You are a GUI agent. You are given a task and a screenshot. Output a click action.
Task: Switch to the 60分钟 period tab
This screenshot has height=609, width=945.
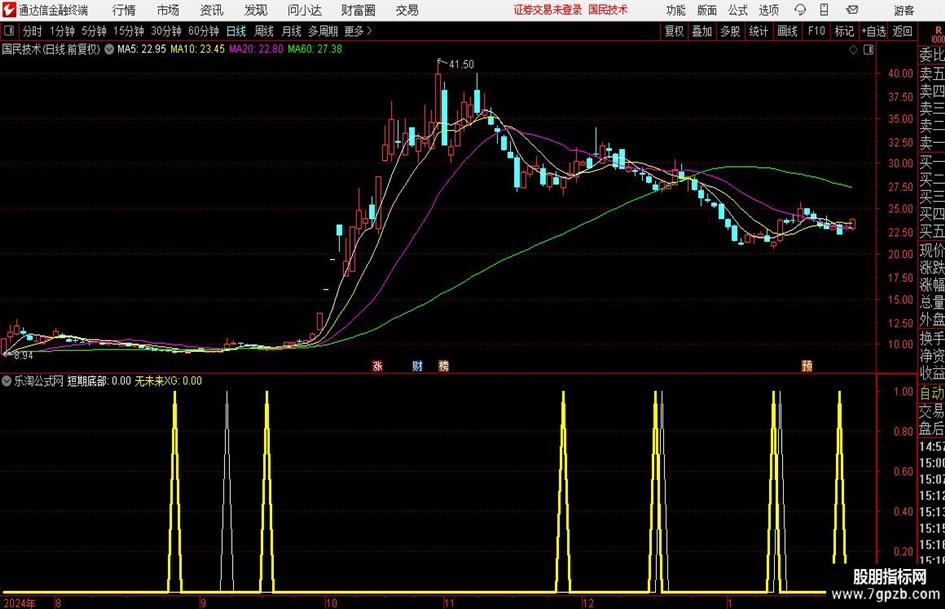pos(204,31)
